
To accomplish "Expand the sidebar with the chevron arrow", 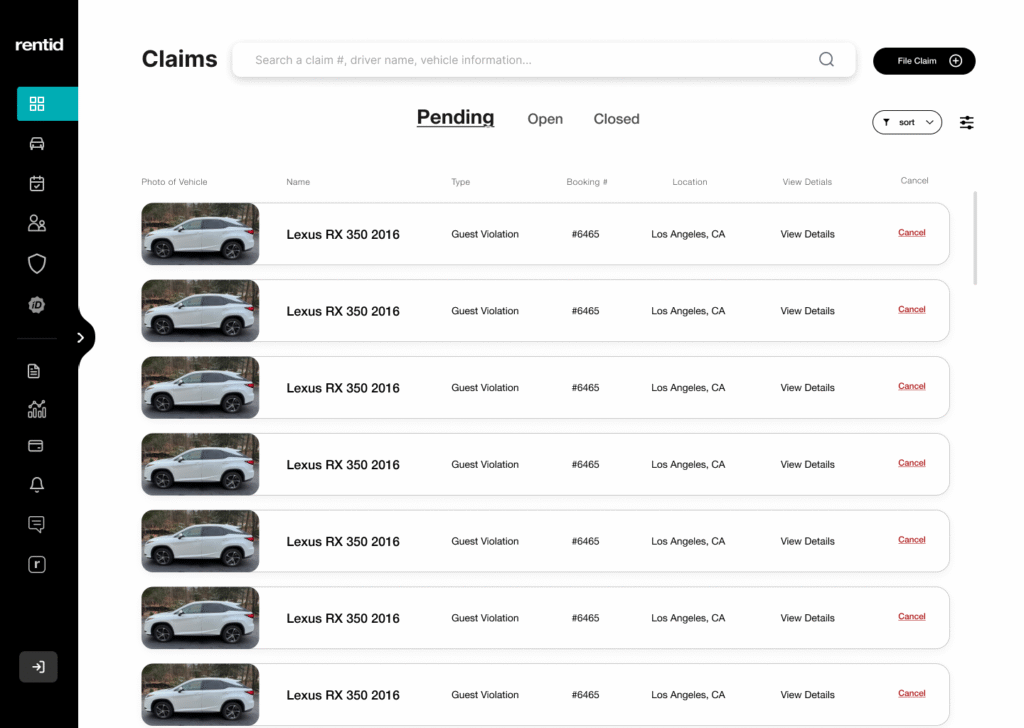I will [x=82, y=338].
